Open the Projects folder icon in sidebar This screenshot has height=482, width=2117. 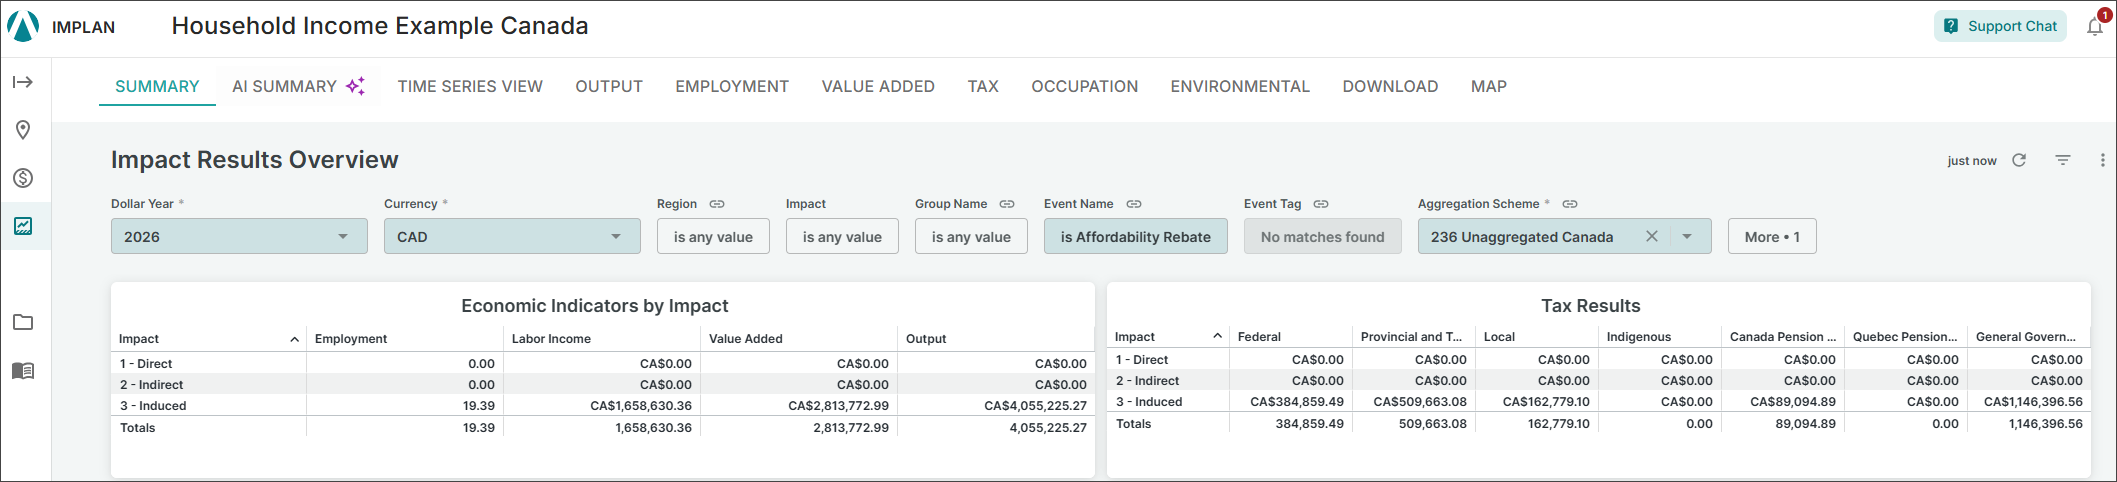coord(23,322)
